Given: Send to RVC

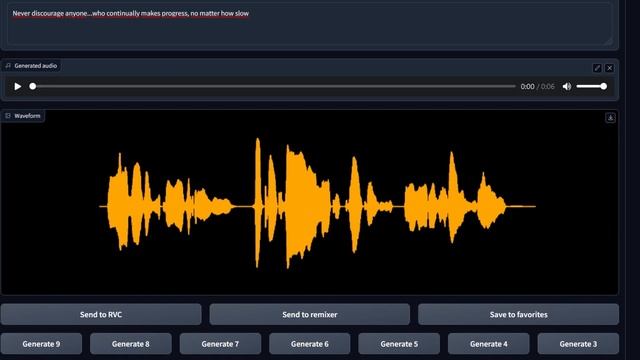Looking at the screenshot, I should (x=101, y=314).
